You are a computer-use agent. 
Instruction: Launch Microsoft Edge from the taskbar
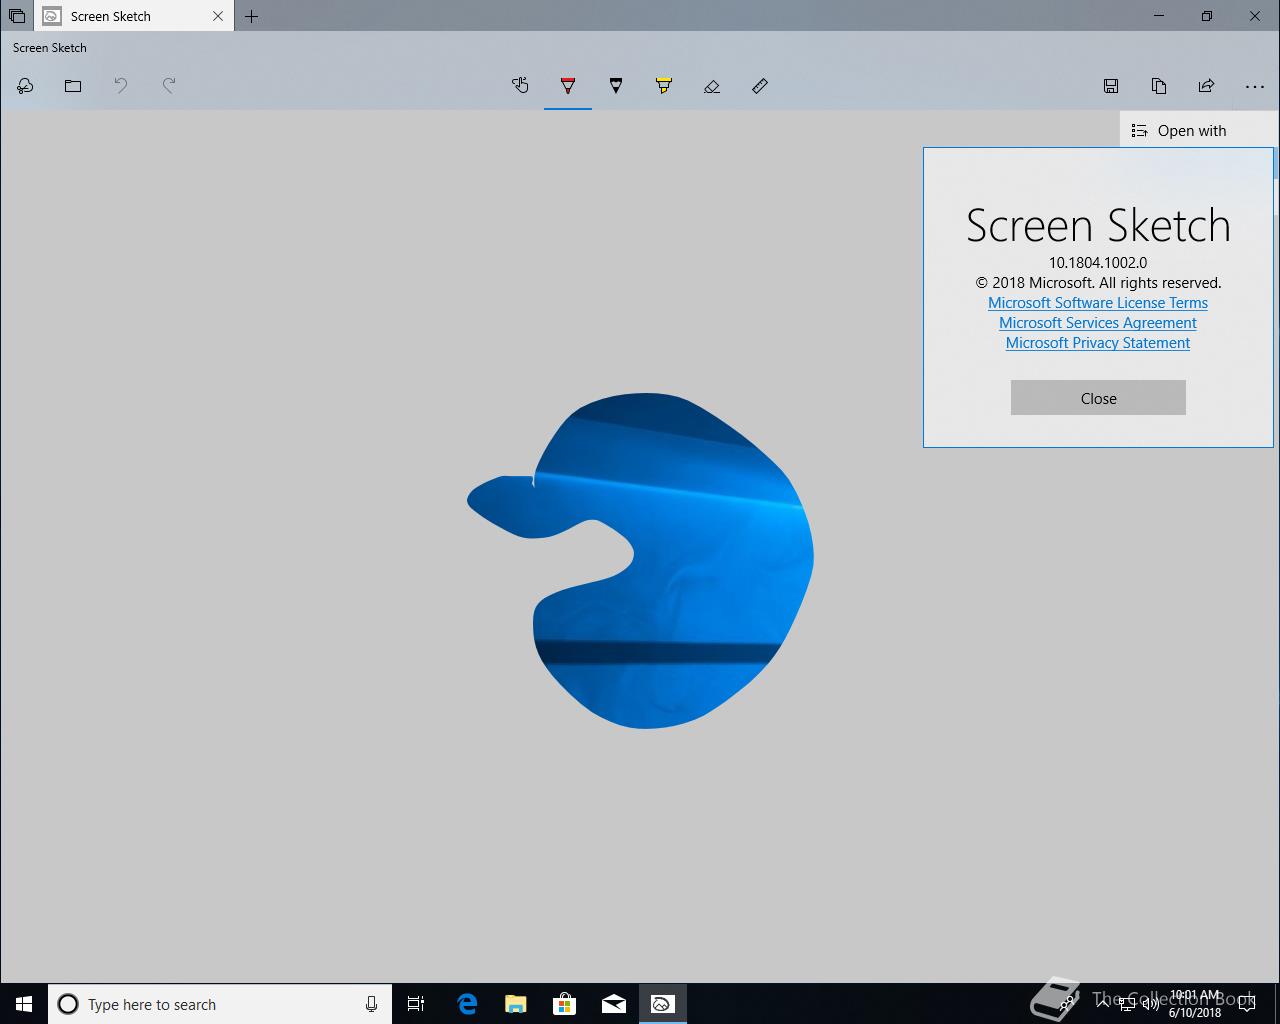click(x=467, y=1004)
